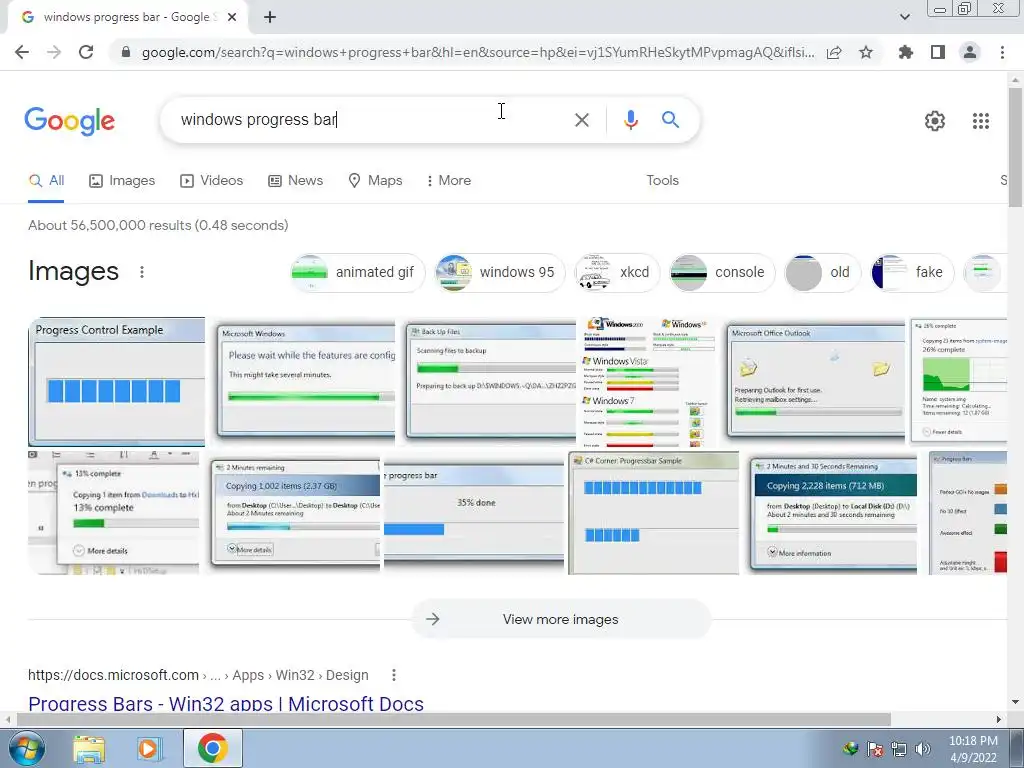The image size is (1024, 768).
Task: Switch to the News tab
Action: click(x=296, y=181)
